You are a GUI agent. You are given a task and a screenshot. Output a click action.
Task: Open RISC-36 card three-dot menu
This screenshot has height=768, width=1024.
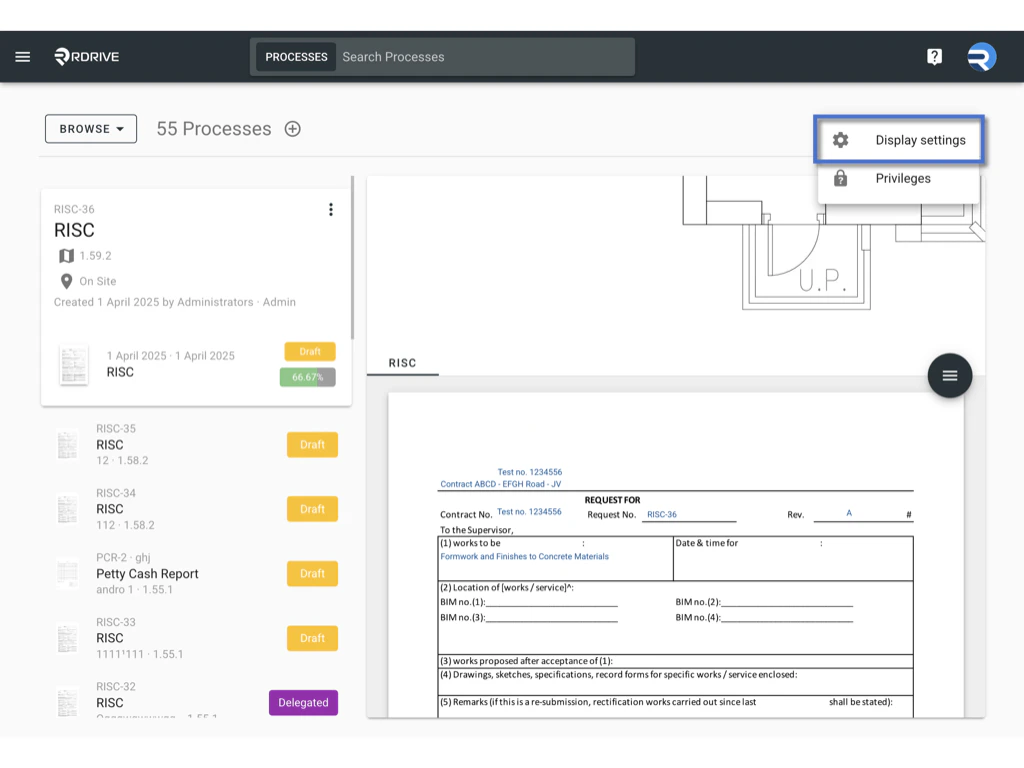point(331,209)
